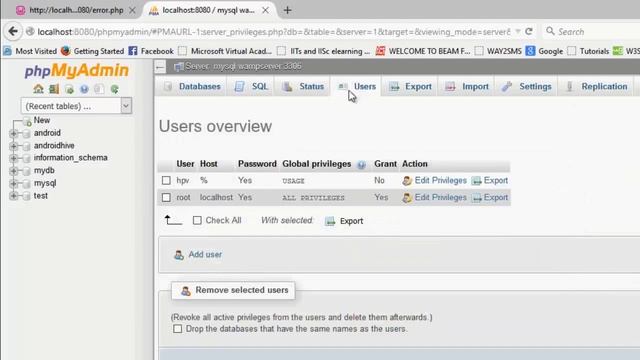This screenshot has height=360, width=640.
Task: Expand the android database node
Action: [x=13, y=133]
